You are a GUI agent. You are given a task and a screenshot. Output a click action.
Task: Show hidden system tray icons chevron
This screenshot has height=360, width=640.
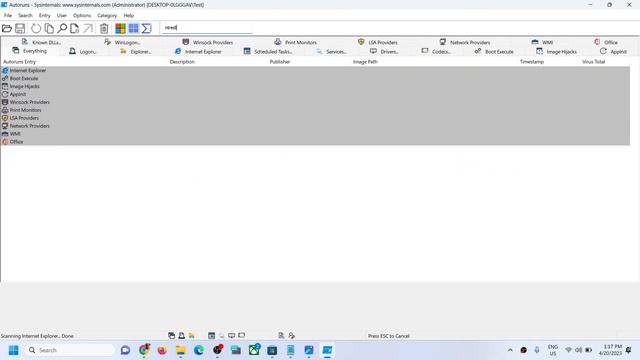510,350
